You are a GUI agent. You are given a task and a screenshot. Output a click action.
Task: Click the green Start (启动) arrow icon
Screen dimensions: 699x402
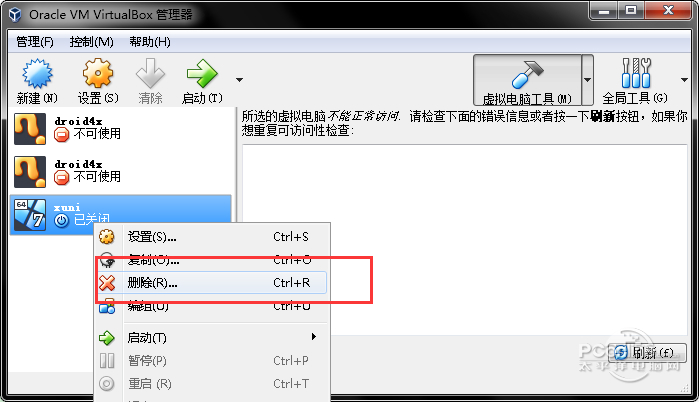tap(202, 73)
